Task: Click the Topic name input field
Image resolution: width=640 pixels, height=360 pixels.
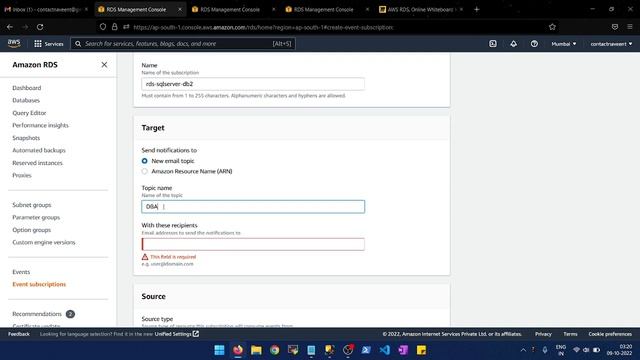Action: 253,207
